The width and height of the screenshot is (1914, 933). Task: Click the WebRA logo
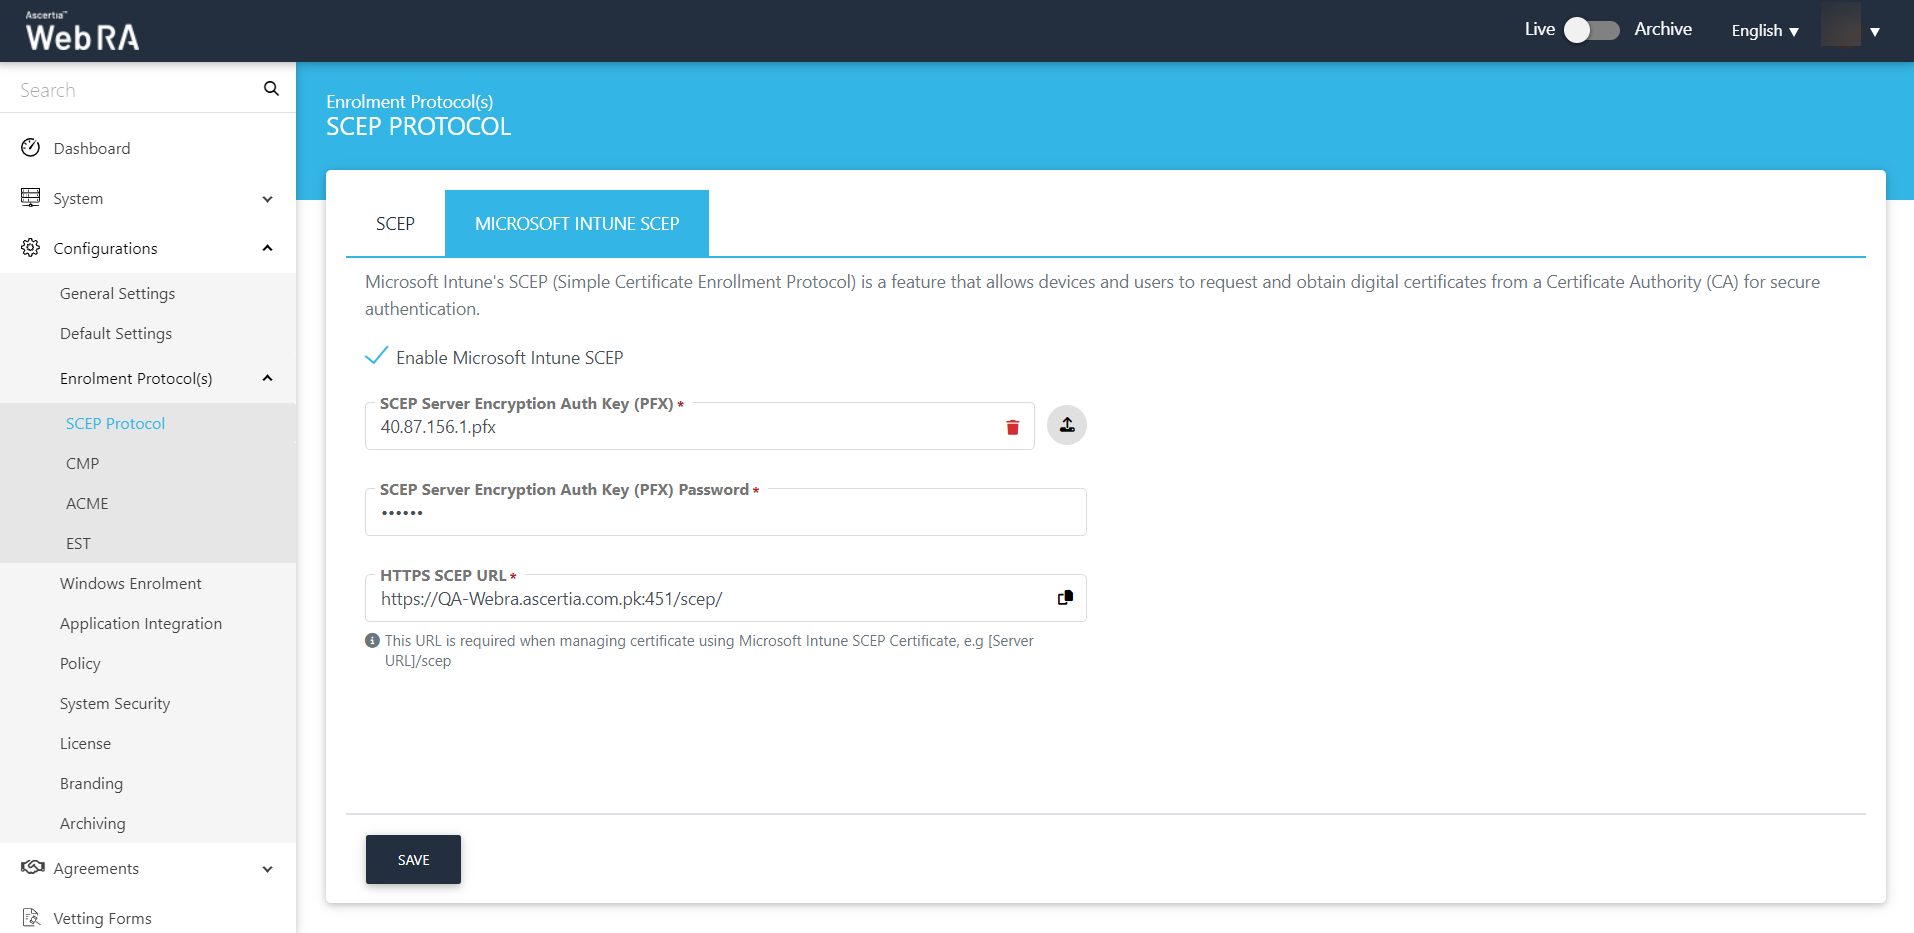[82, 31]
